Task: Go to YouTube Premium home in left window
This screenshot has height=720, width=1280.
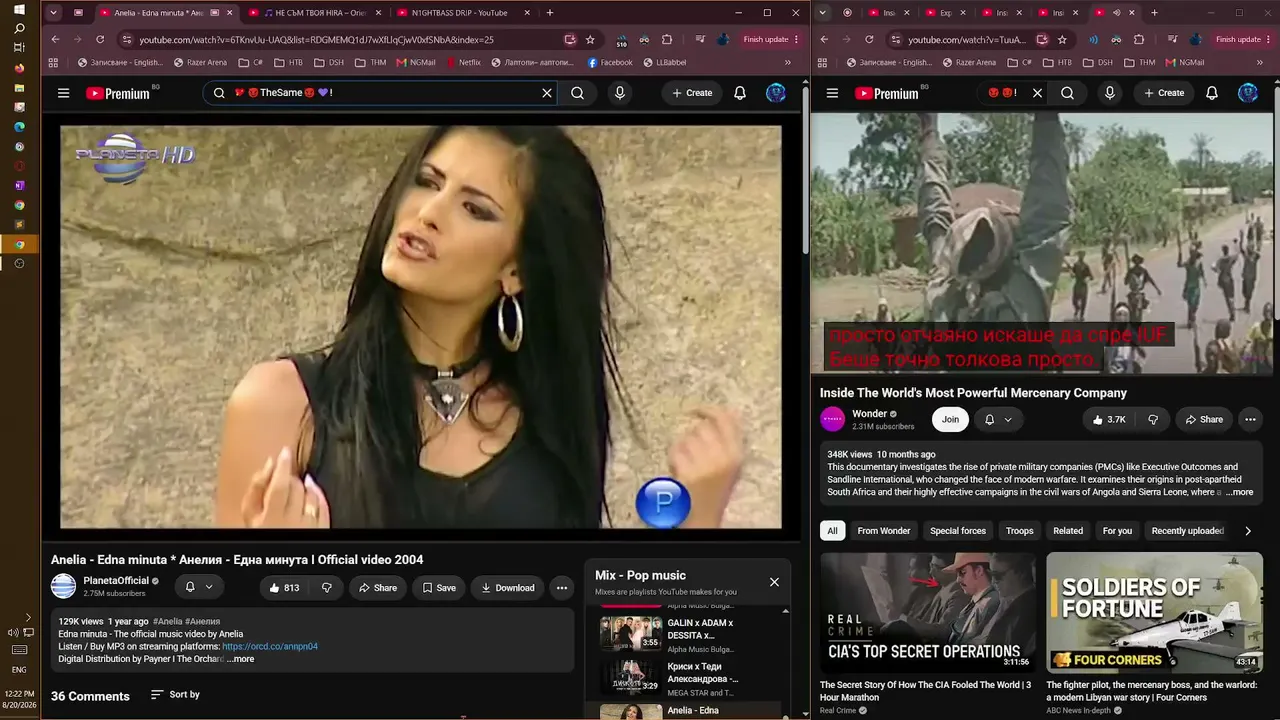Action: (x=118, y=93)
